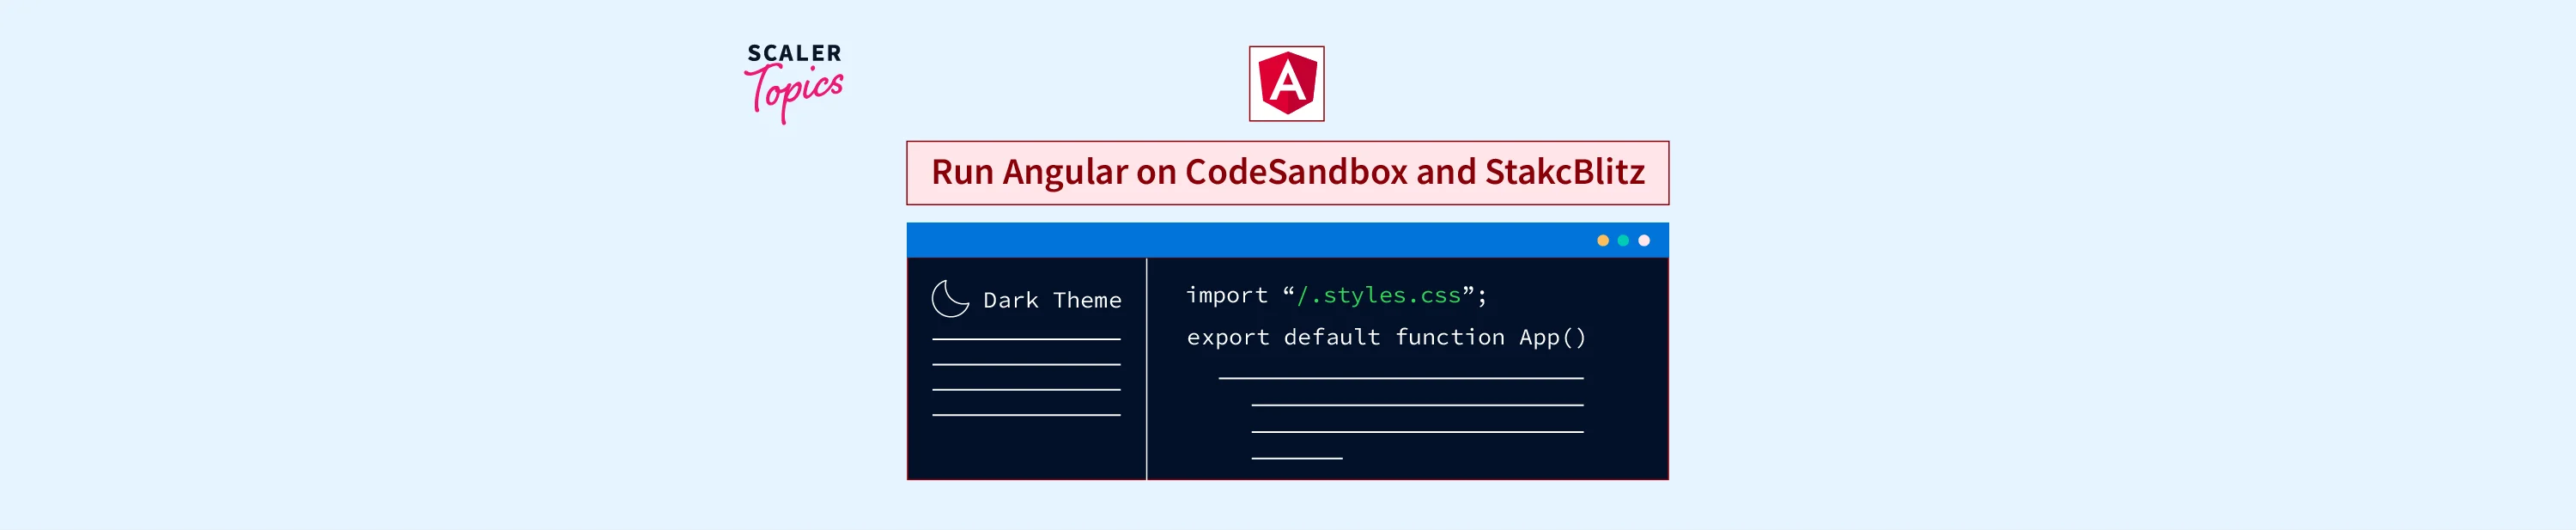The image size is (2576, 530).
Task: Toggle the Dark Theme label
Action: point(1051,300)
